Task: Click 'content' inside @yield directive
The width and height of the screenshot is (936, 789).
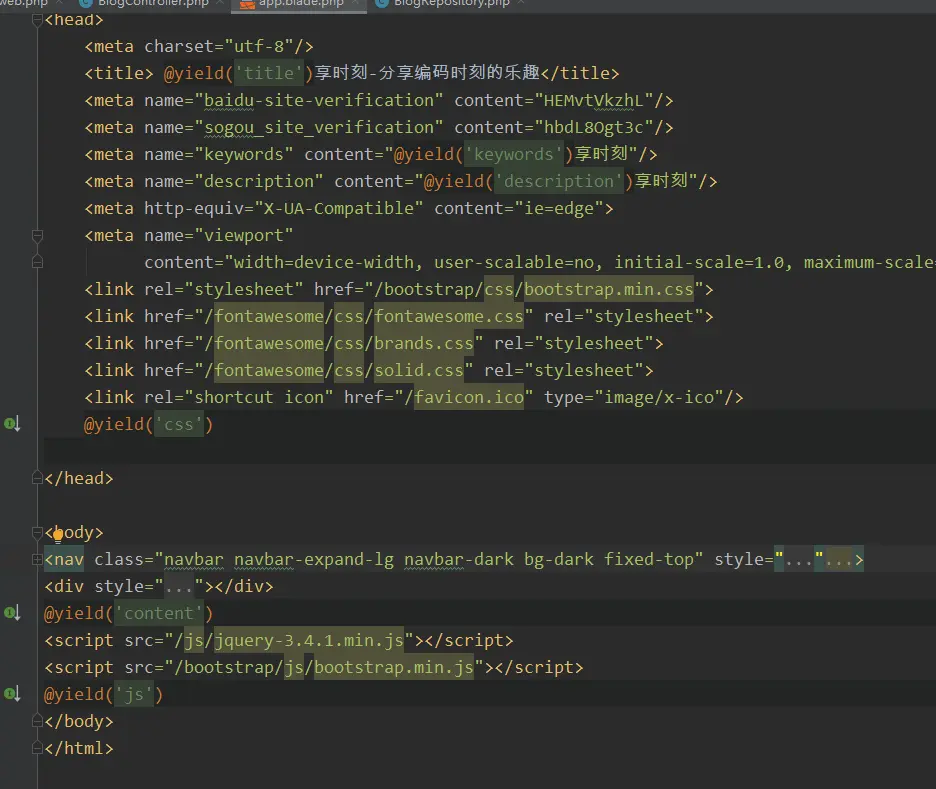Action: coord(158,614)
